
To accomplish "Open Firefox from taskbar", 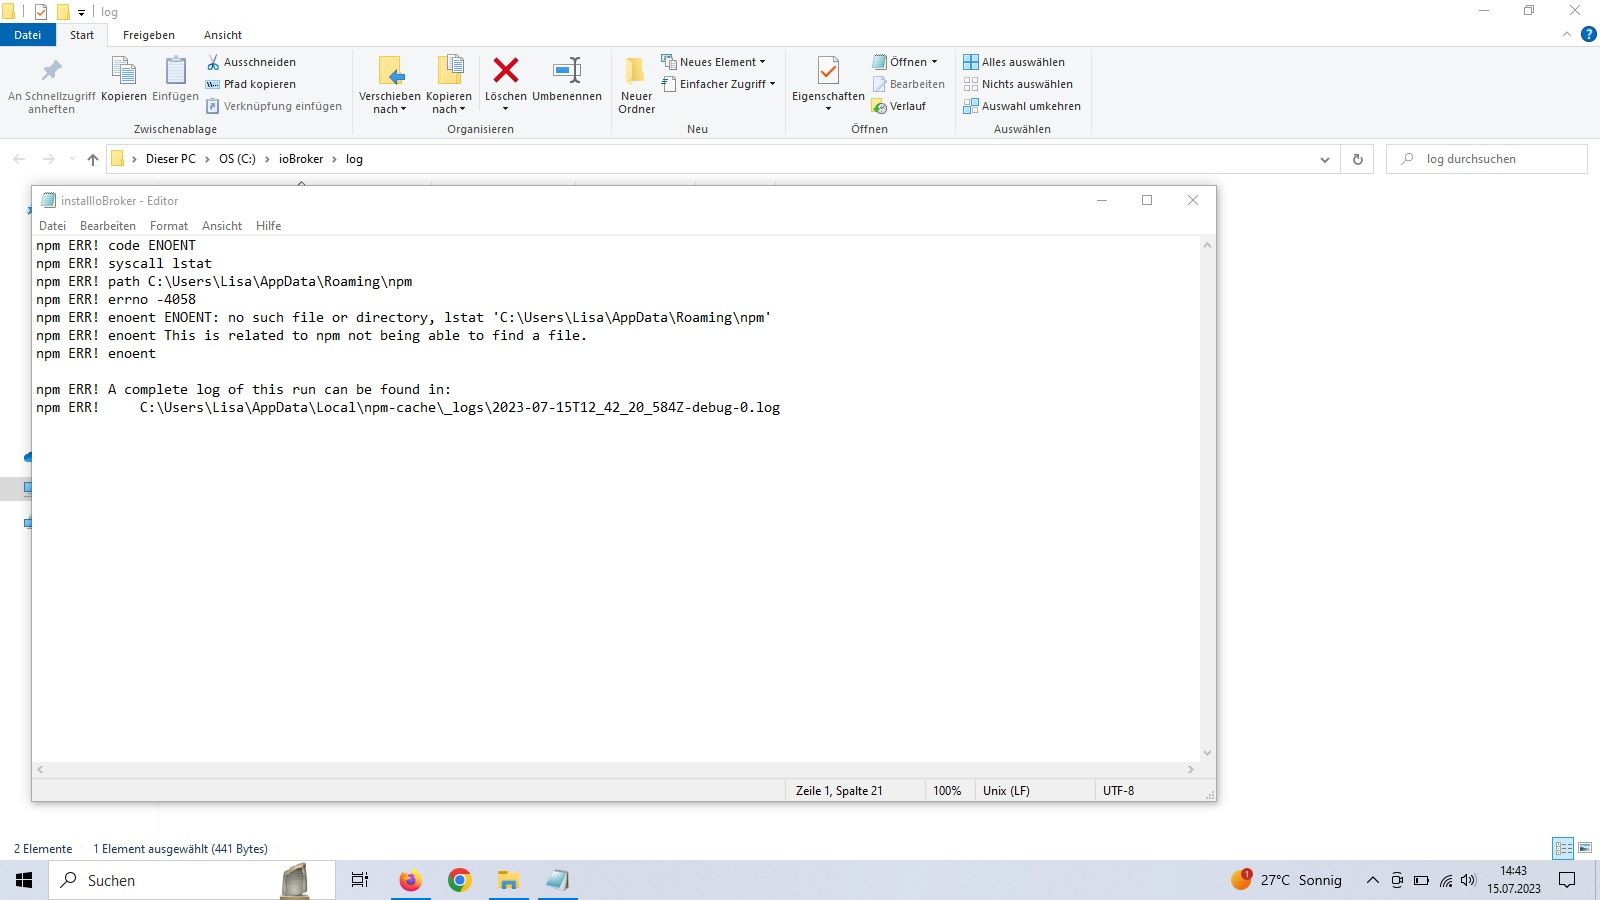I will [x=410, y=880].
